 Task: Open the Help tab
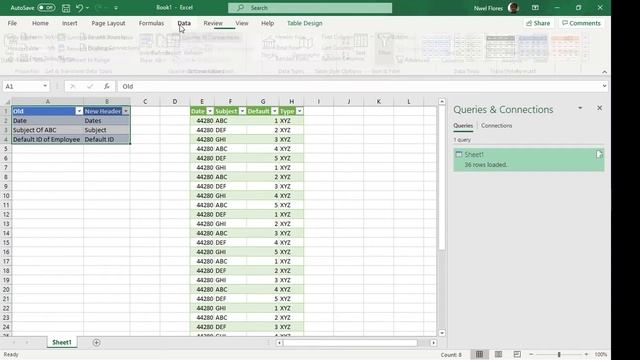(267, 23)
